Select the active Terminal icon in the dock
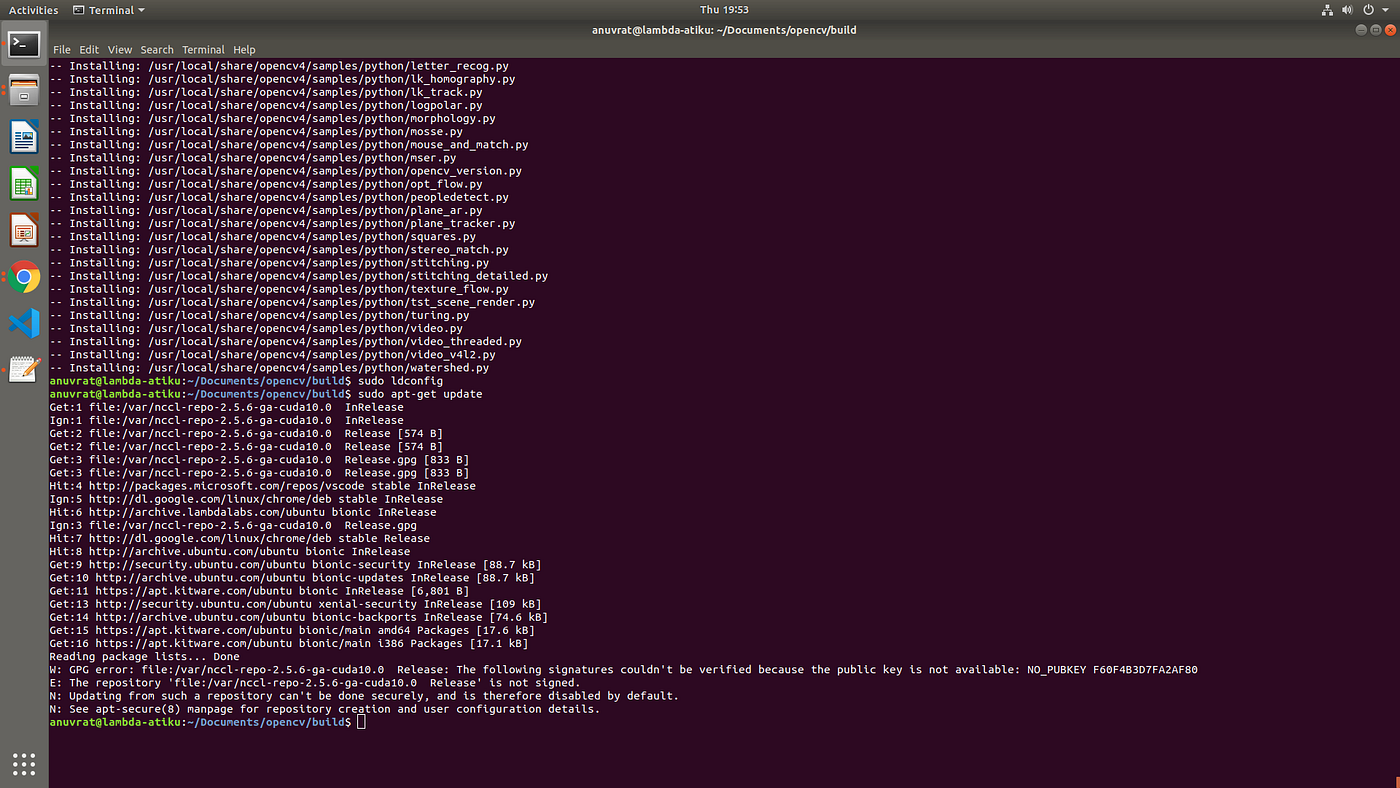The height and width of the screenshot is (788, 1400). pyautogui.click(x=23, y=44)
